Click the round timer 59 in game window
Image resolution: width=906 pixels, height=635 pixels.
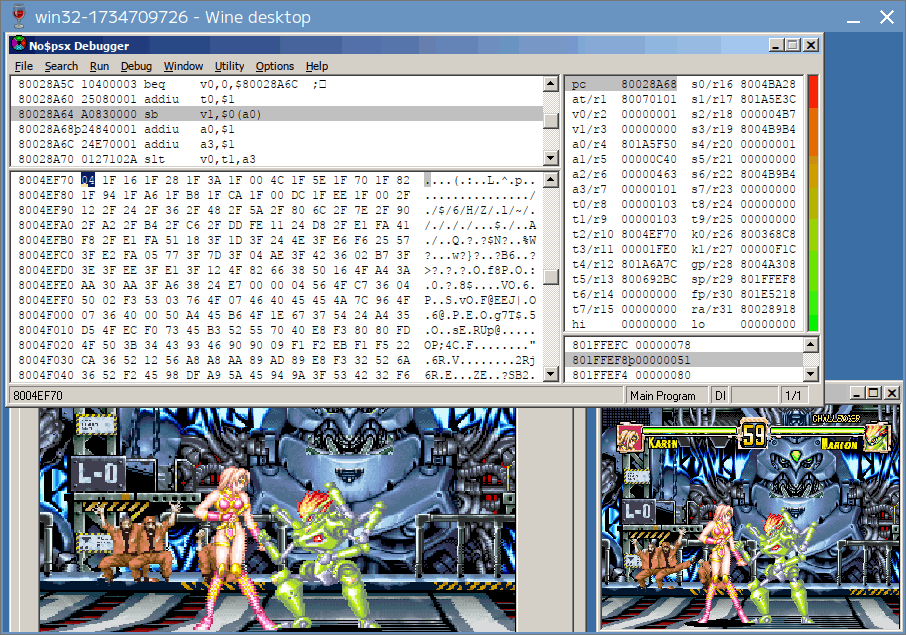click(x=753, y=435)
